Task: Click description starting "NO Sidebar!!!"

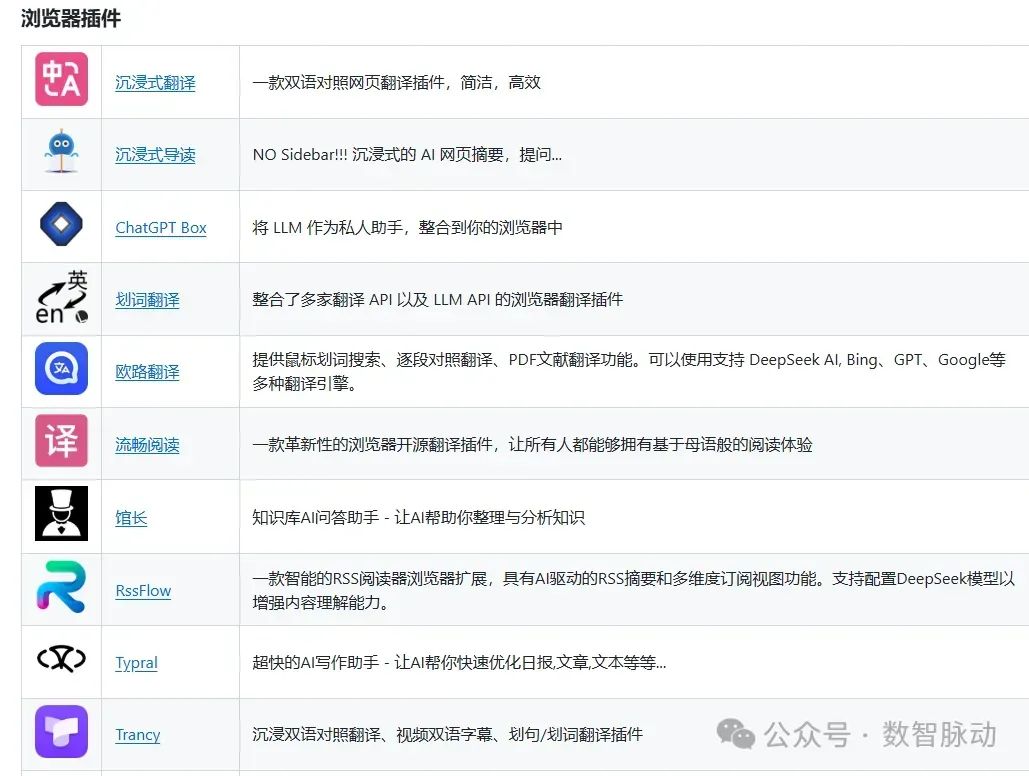Action: point(407,155)
